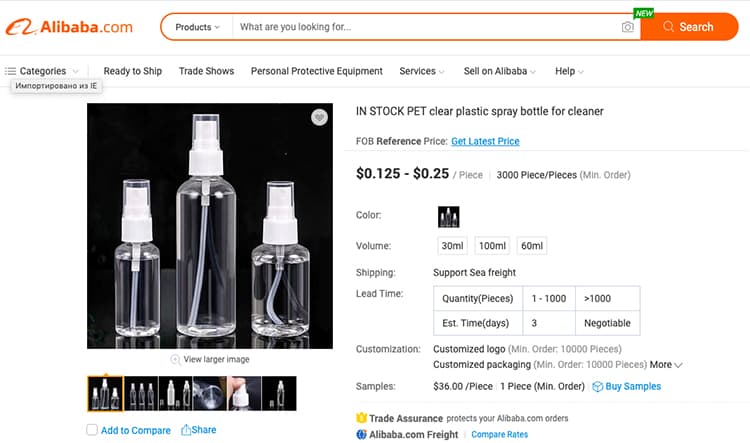This screenshot has width=750, height=443.
Task: Click the magnifier View larger image icon
Action: click(176, 359)
